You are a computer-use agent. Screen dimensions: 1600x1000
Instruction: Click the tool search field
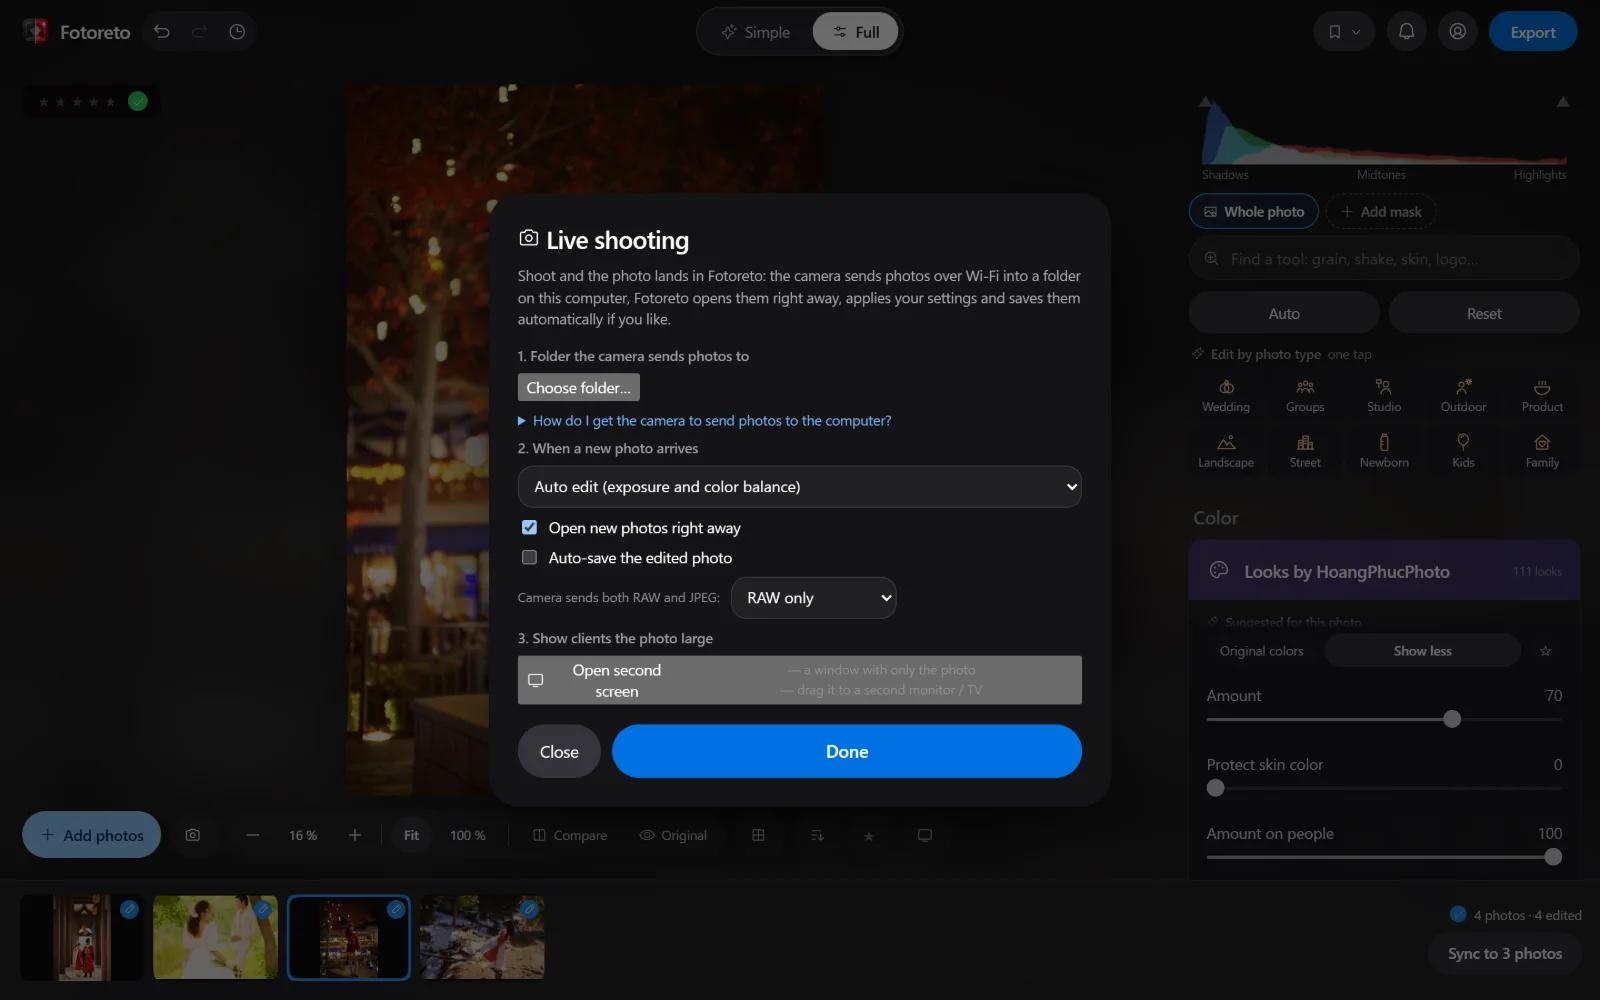click(1384, 258)
